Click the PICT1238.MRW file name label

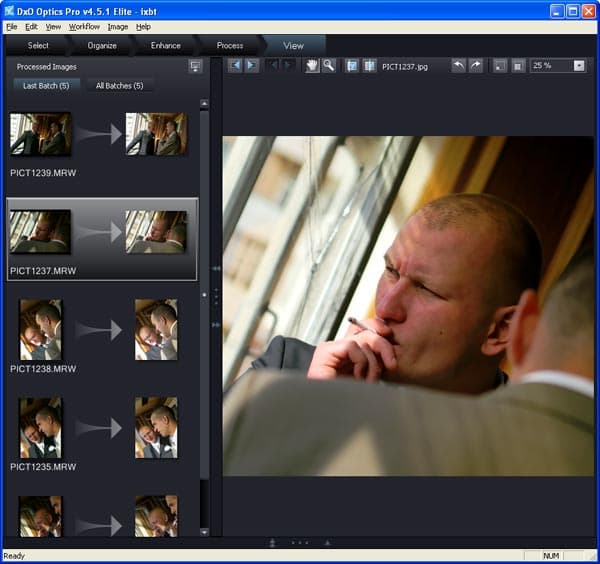tap(43, 369)
